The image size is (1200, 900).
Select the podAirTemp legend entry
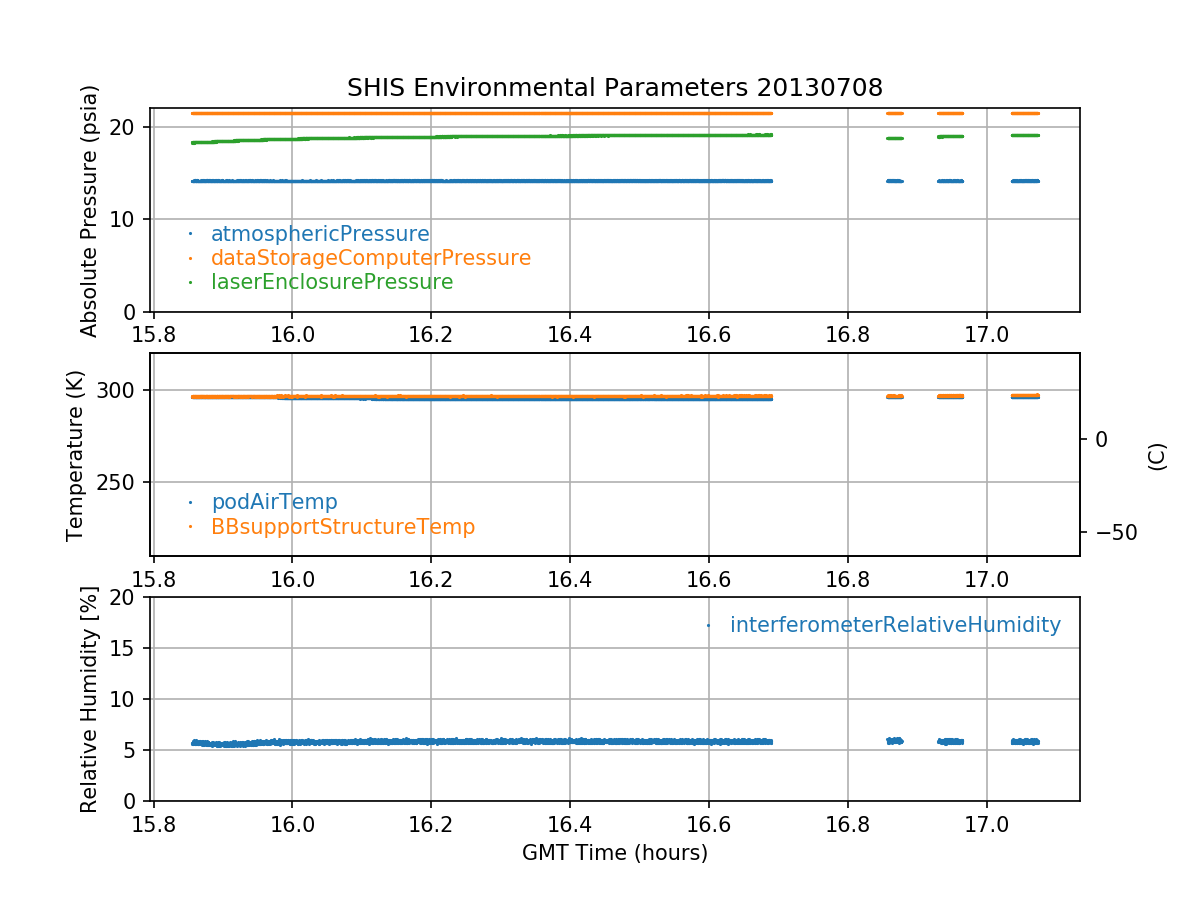click(274, 502)
